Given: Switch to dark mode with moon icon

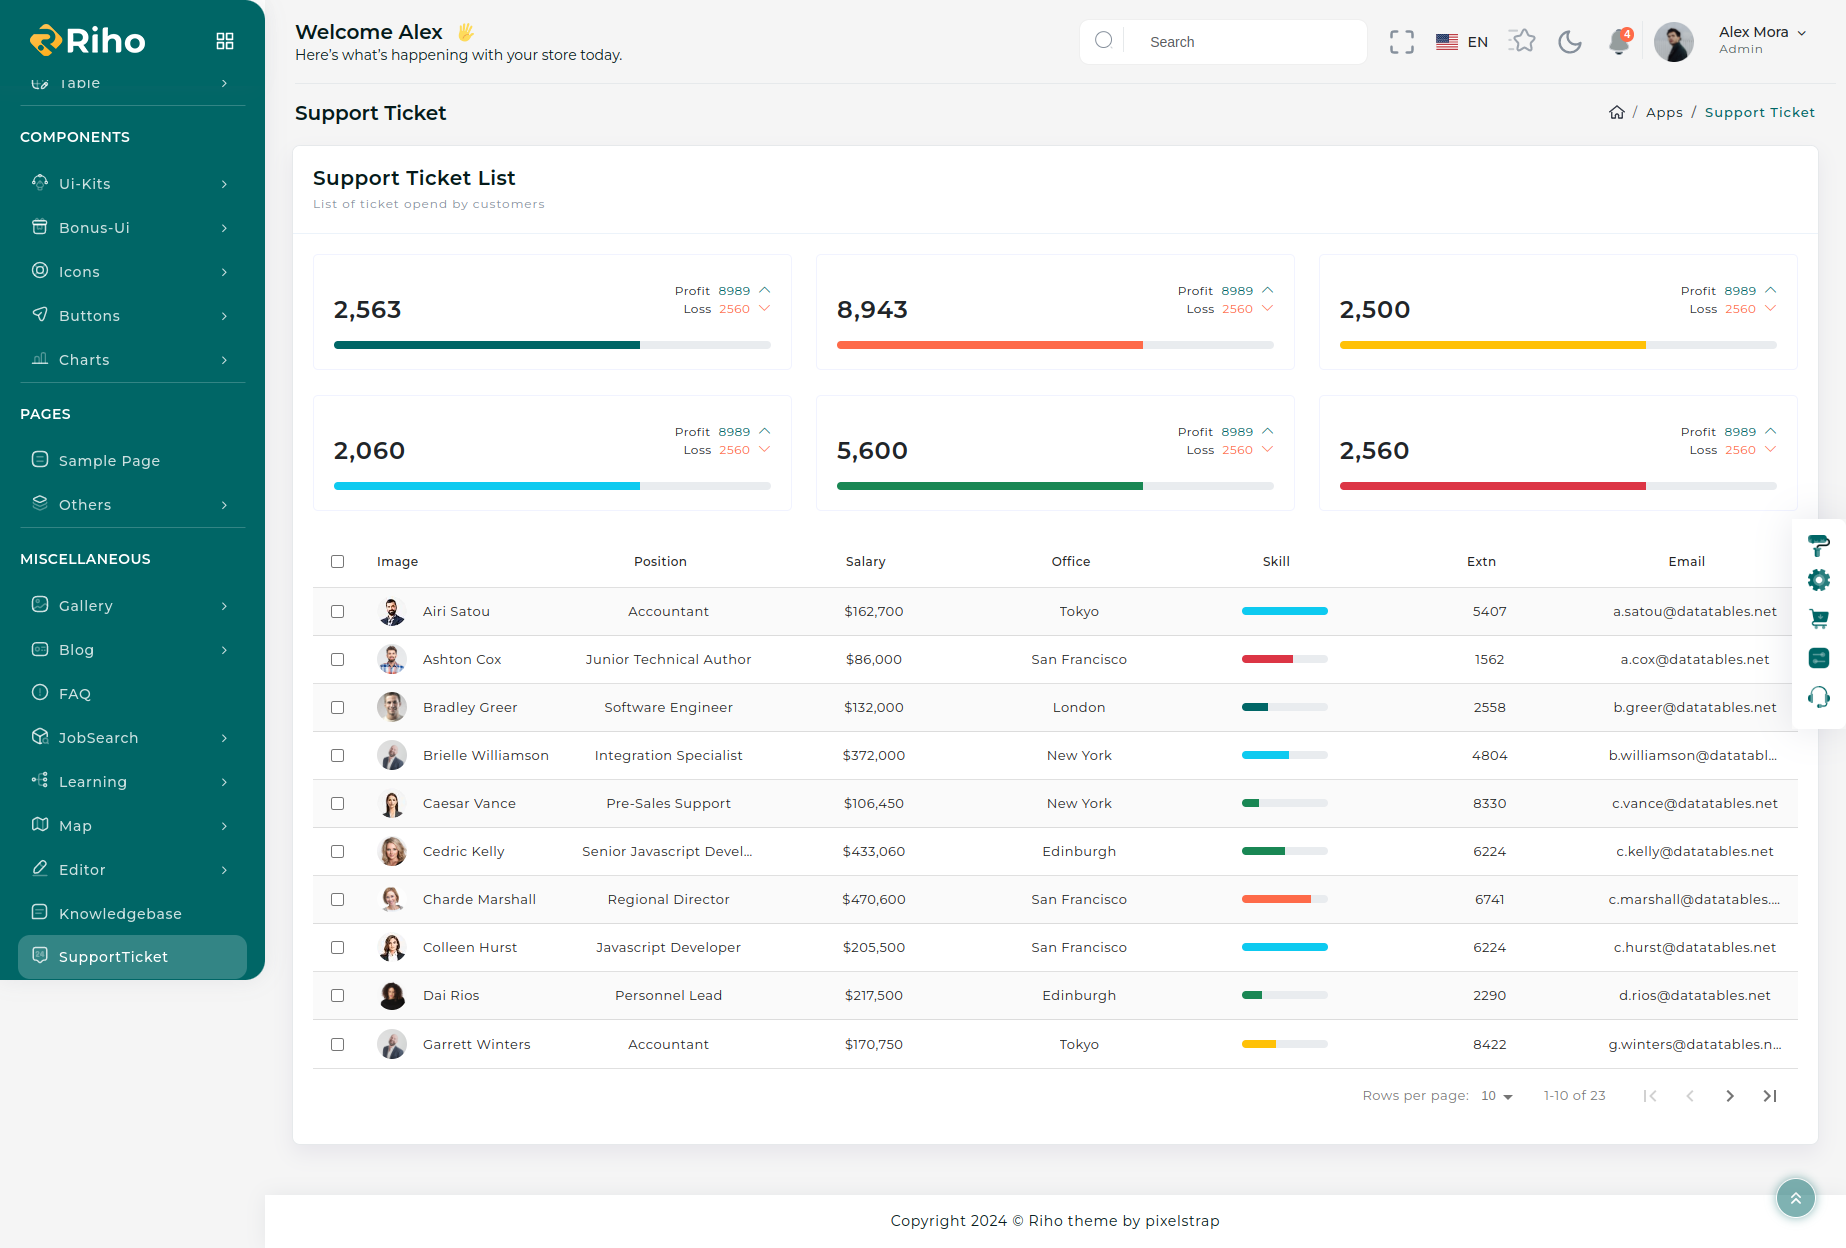Looking at the screenshot, I should tap(1570, 42).
